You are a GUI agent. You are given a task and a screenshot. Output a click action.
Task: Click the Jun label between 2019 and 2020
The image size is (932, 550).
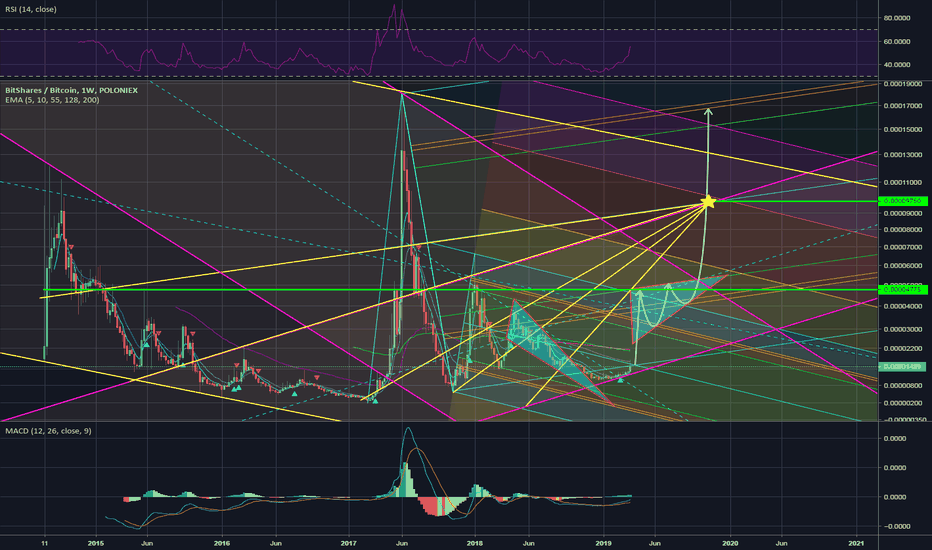coord(654,543)
